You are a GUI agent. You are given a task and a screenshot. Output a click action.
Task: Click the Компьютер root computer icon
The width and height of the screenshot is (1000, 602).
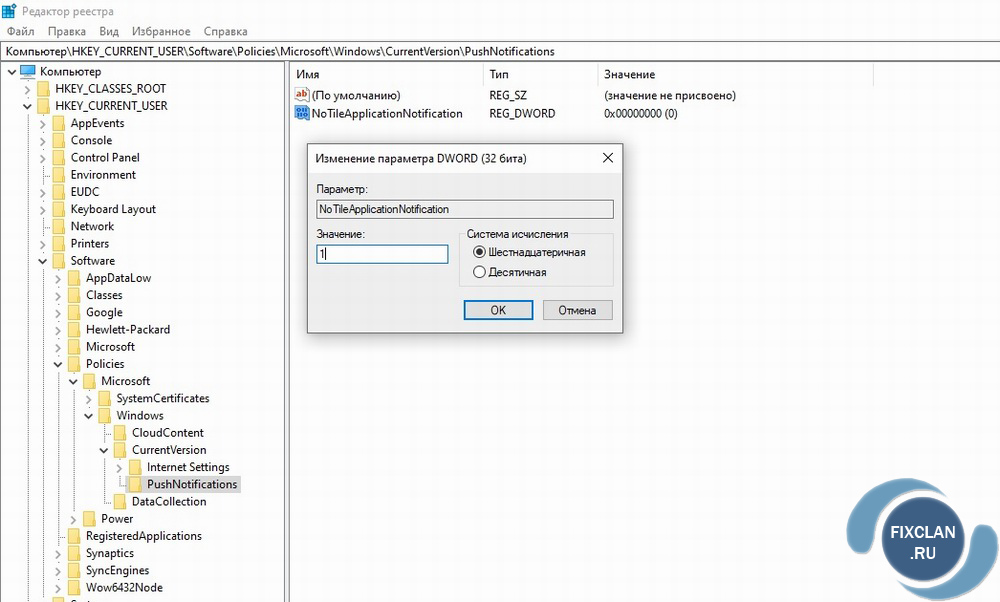[28, 71]
